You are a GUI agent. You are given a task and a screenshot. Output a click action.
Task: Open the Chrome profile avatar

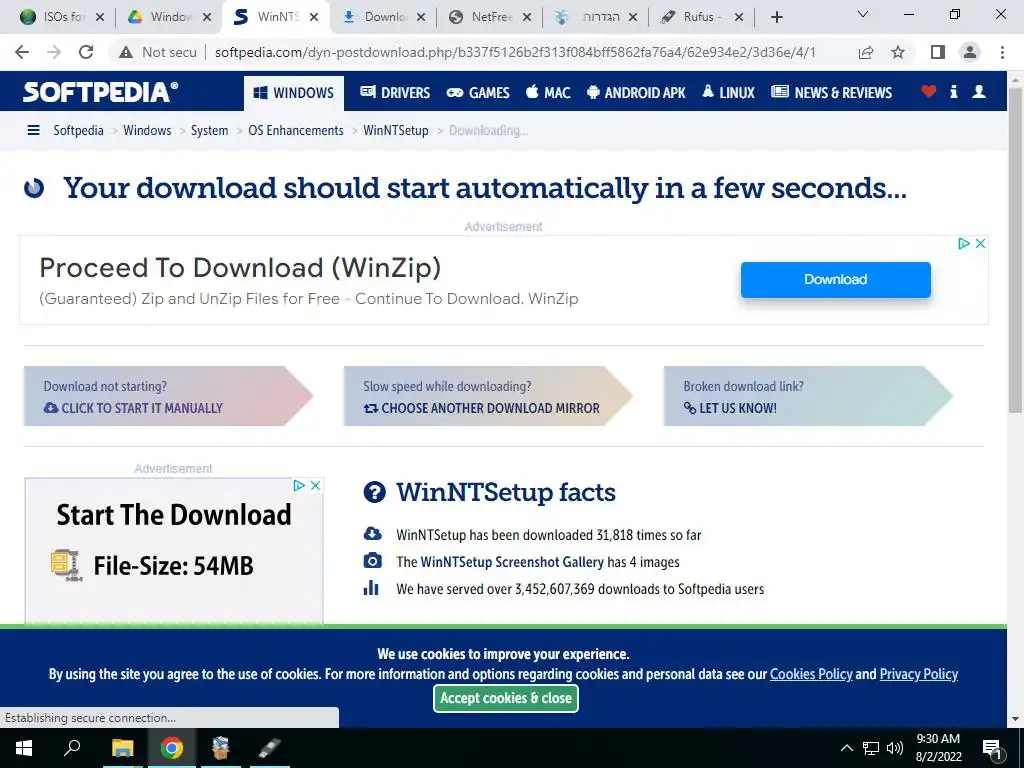point(970,52)
